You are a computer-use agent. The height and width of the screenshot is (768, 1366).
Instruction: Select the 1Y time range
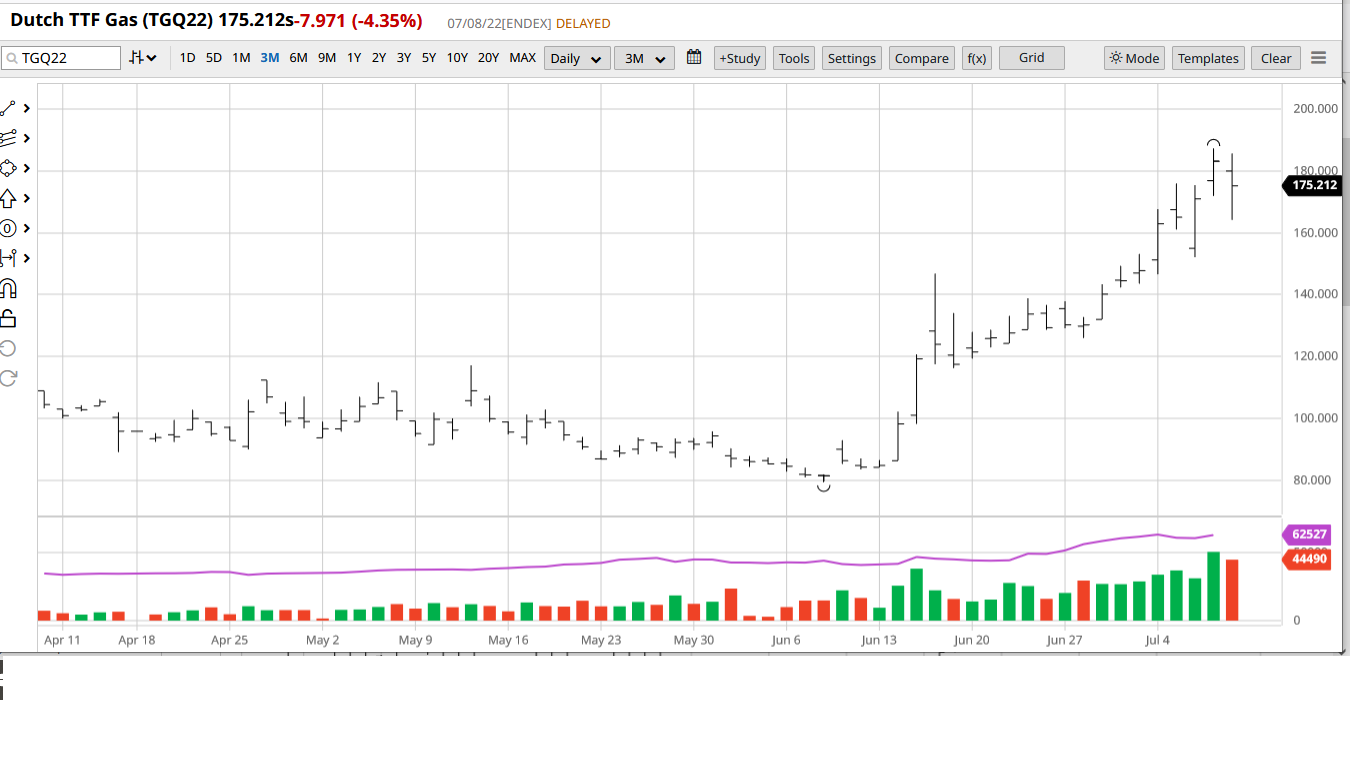pyautogui.click(x=354, y=58)
